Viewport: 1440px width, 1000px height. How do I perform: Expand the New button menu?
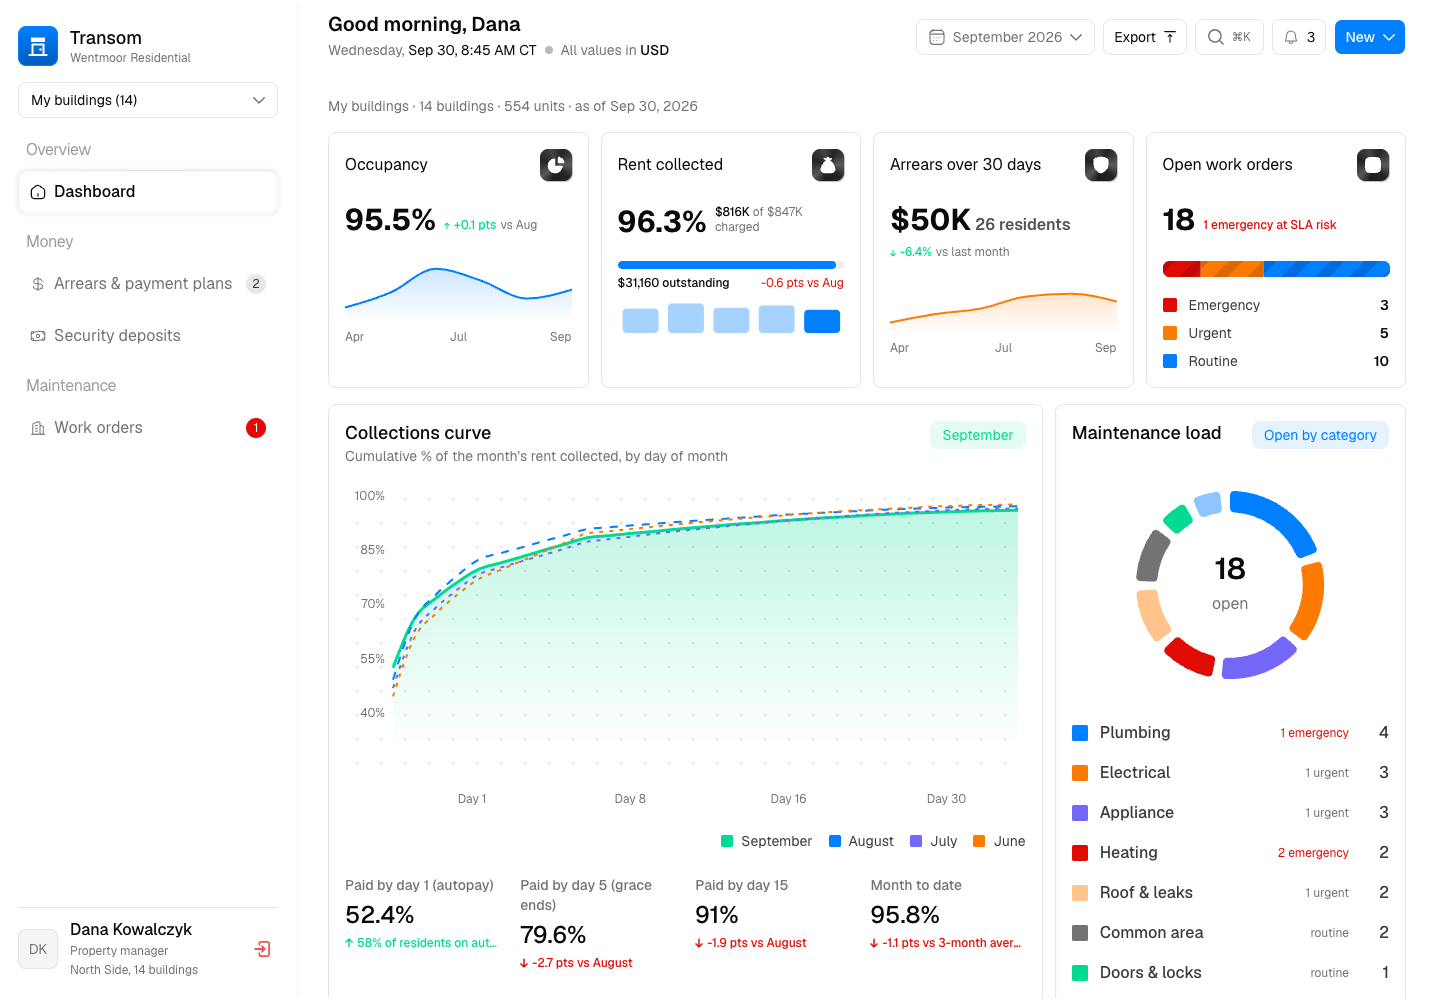pos(1370,37)
